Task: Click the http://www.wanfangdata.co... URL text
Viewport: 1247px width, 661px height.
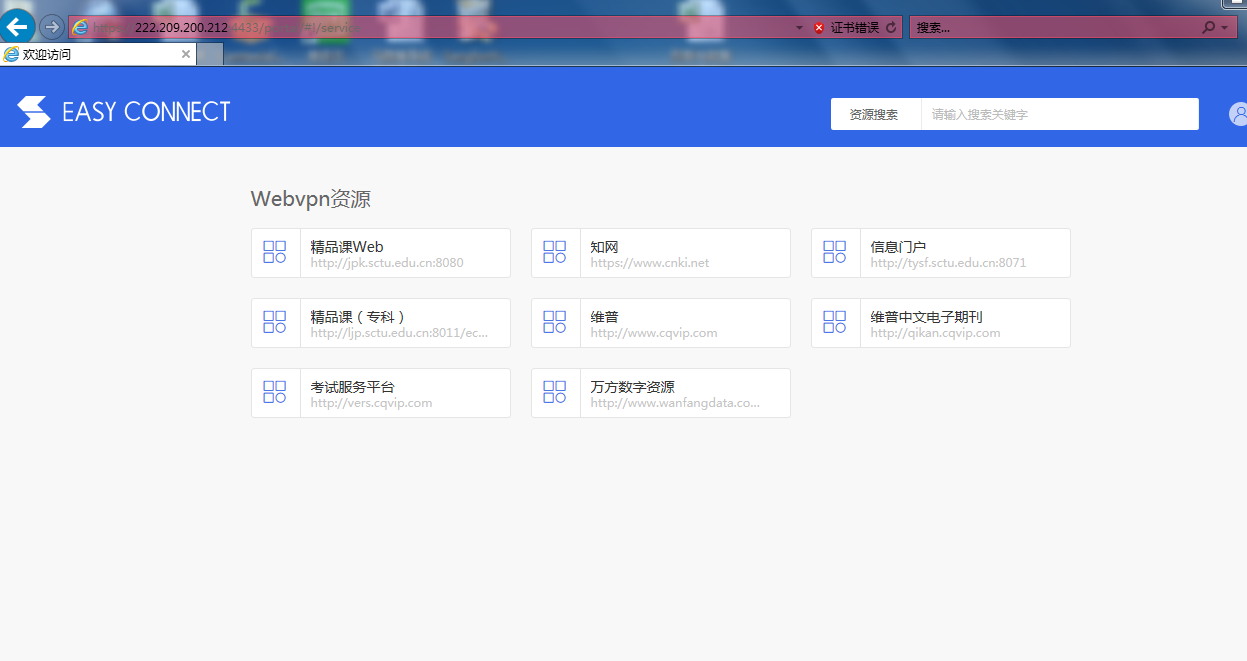Action: point(675,403)
